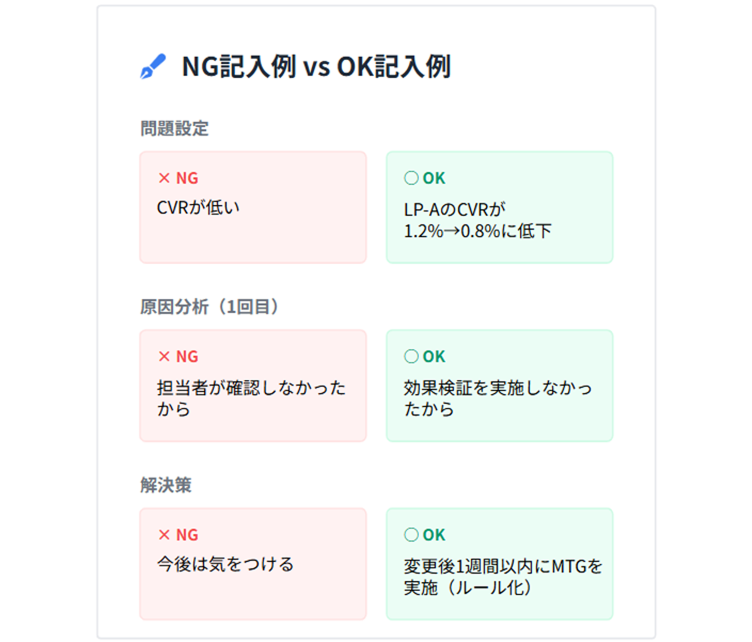The image size is (752, 642).
Task: Click the LP-AのCVRが1.2%→0.8%に低下 text
Action: 472,219
